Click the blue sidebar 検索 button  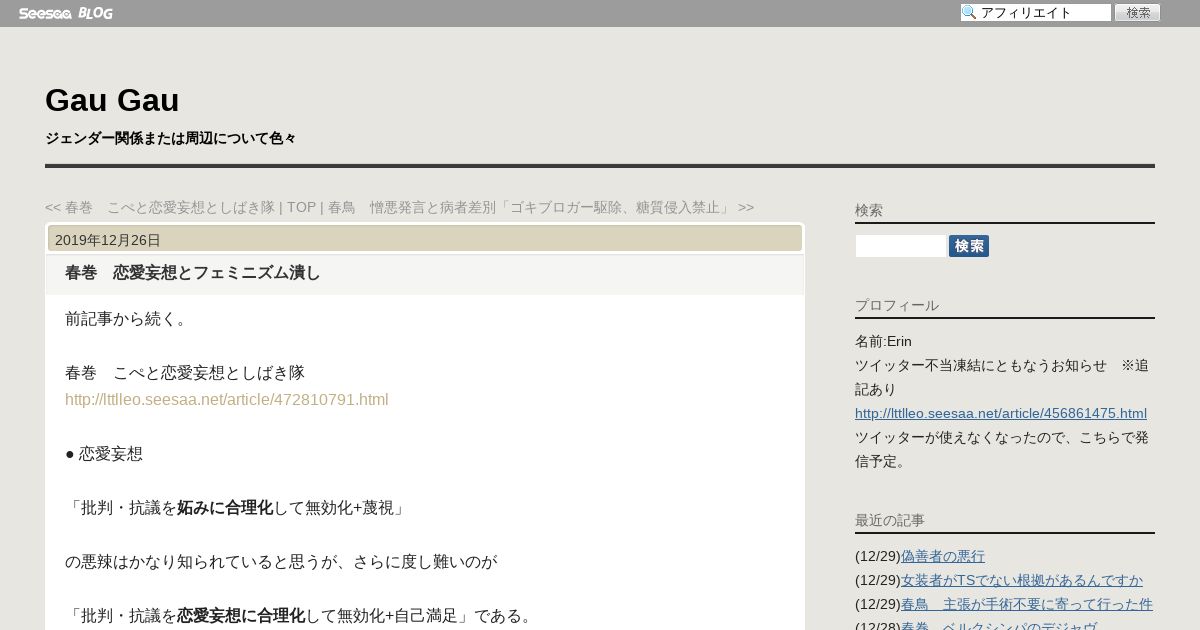(969, 246)
